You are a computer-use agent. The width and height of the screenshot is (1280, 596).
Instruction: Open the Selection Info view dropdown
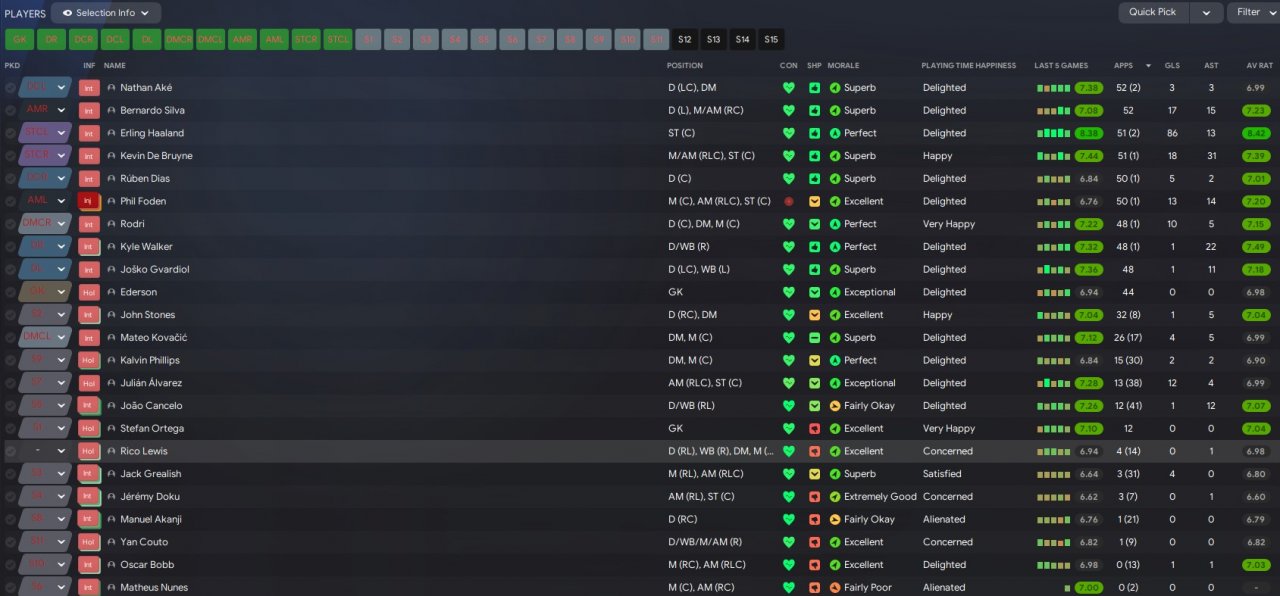pos(106,13)
